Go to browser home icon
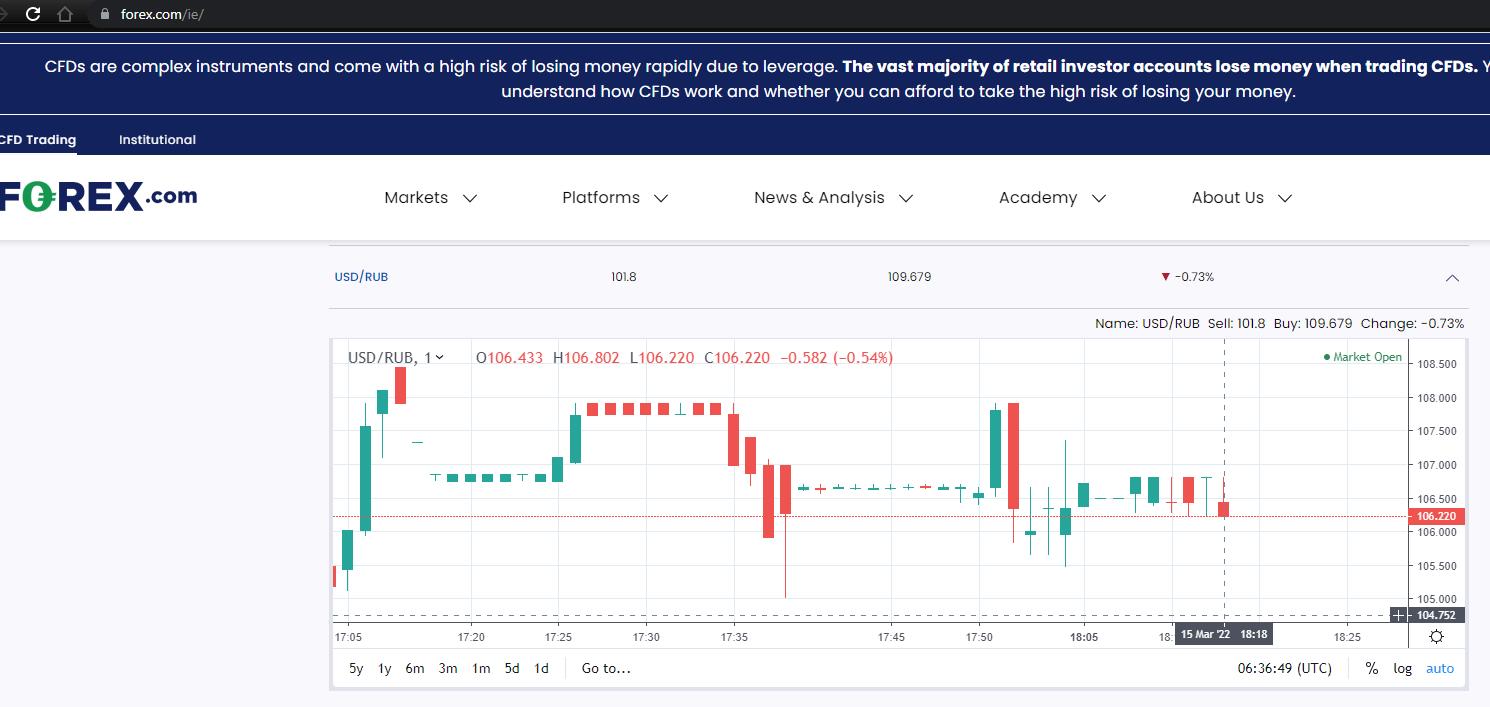This screenshot has height=707, width=1490. tap(65, 14)
